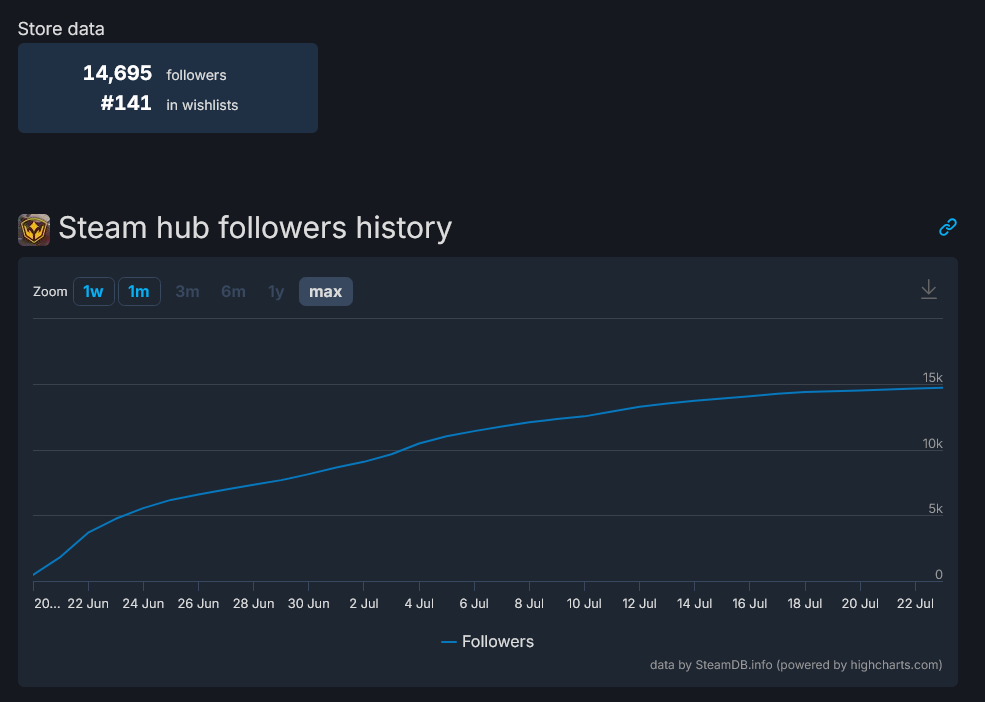Viewport: 985px width, 702px height.
Task: Click the 4 Jul axis label
Action: [x=419, y=604]
